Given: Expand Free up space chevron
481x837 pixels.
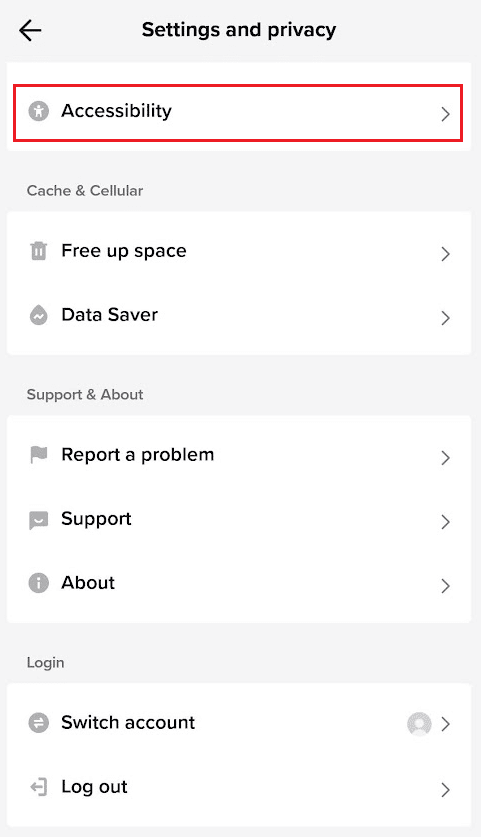Looking at the screenshot, I should pos(445,254).
